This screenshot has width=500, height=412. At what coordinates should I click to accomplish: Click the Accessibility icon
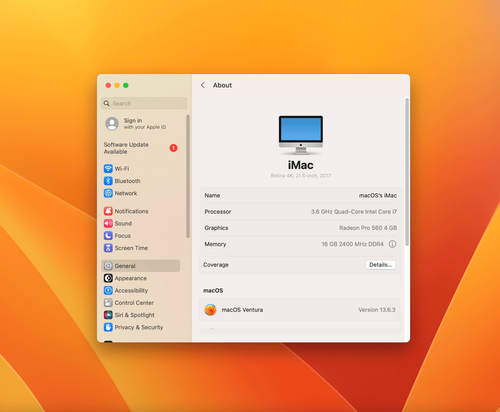pyautogui.click(x=108, y=291)
